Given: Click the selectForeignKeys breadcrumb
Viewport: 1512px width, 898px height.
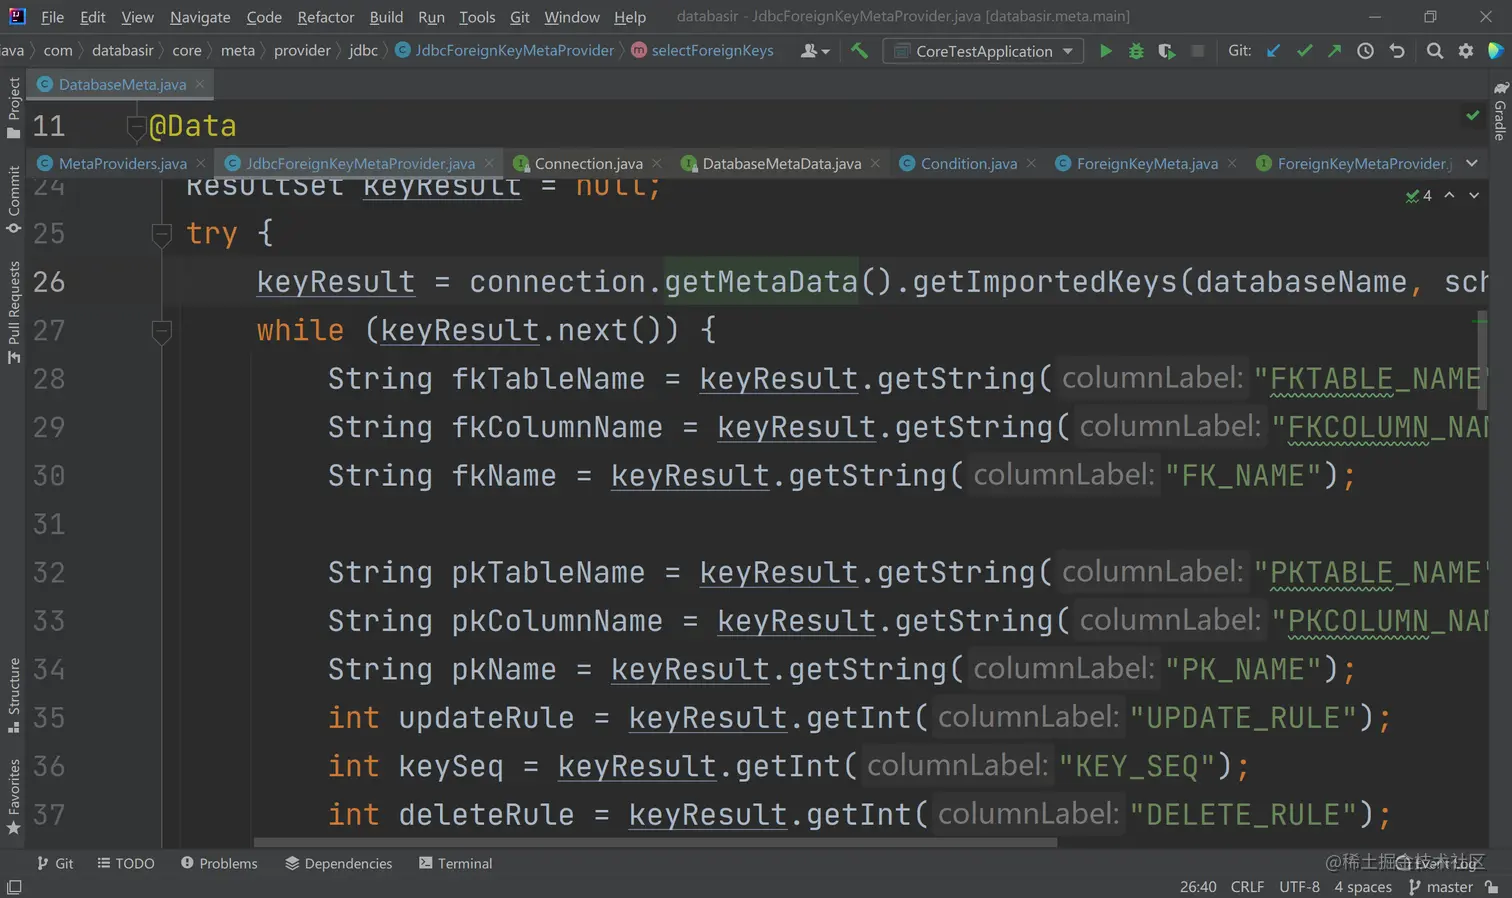Looking at the screenshot, I should pos(702,50).
